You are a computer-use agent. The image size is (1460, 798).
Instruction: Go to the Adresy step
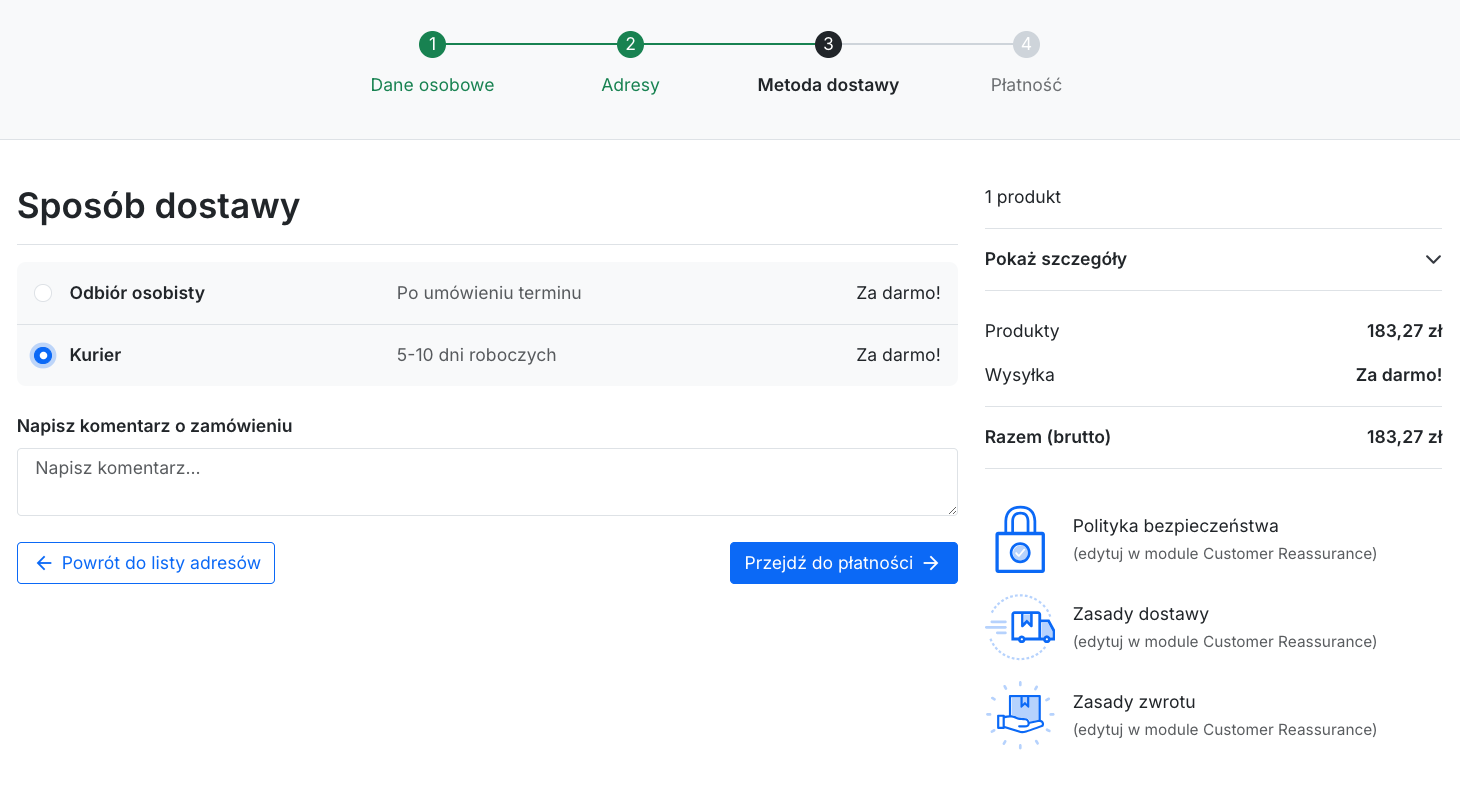[x=630, y=85]
